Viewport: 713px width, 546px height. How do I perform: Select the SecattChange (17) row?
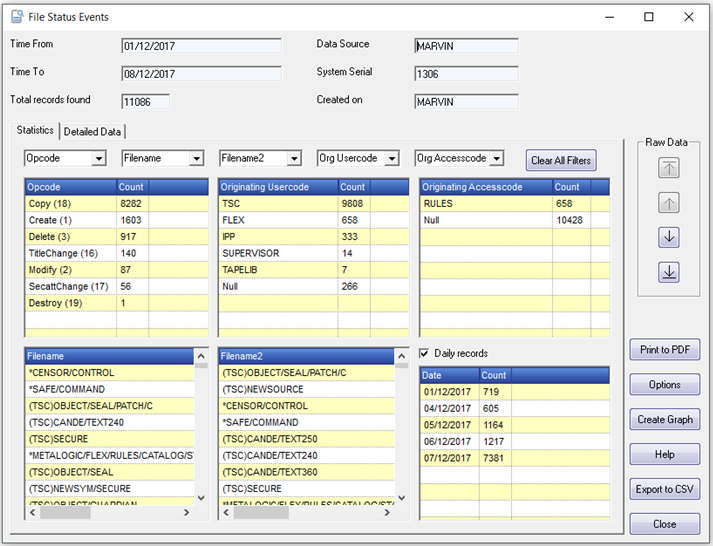pos(117,286)
